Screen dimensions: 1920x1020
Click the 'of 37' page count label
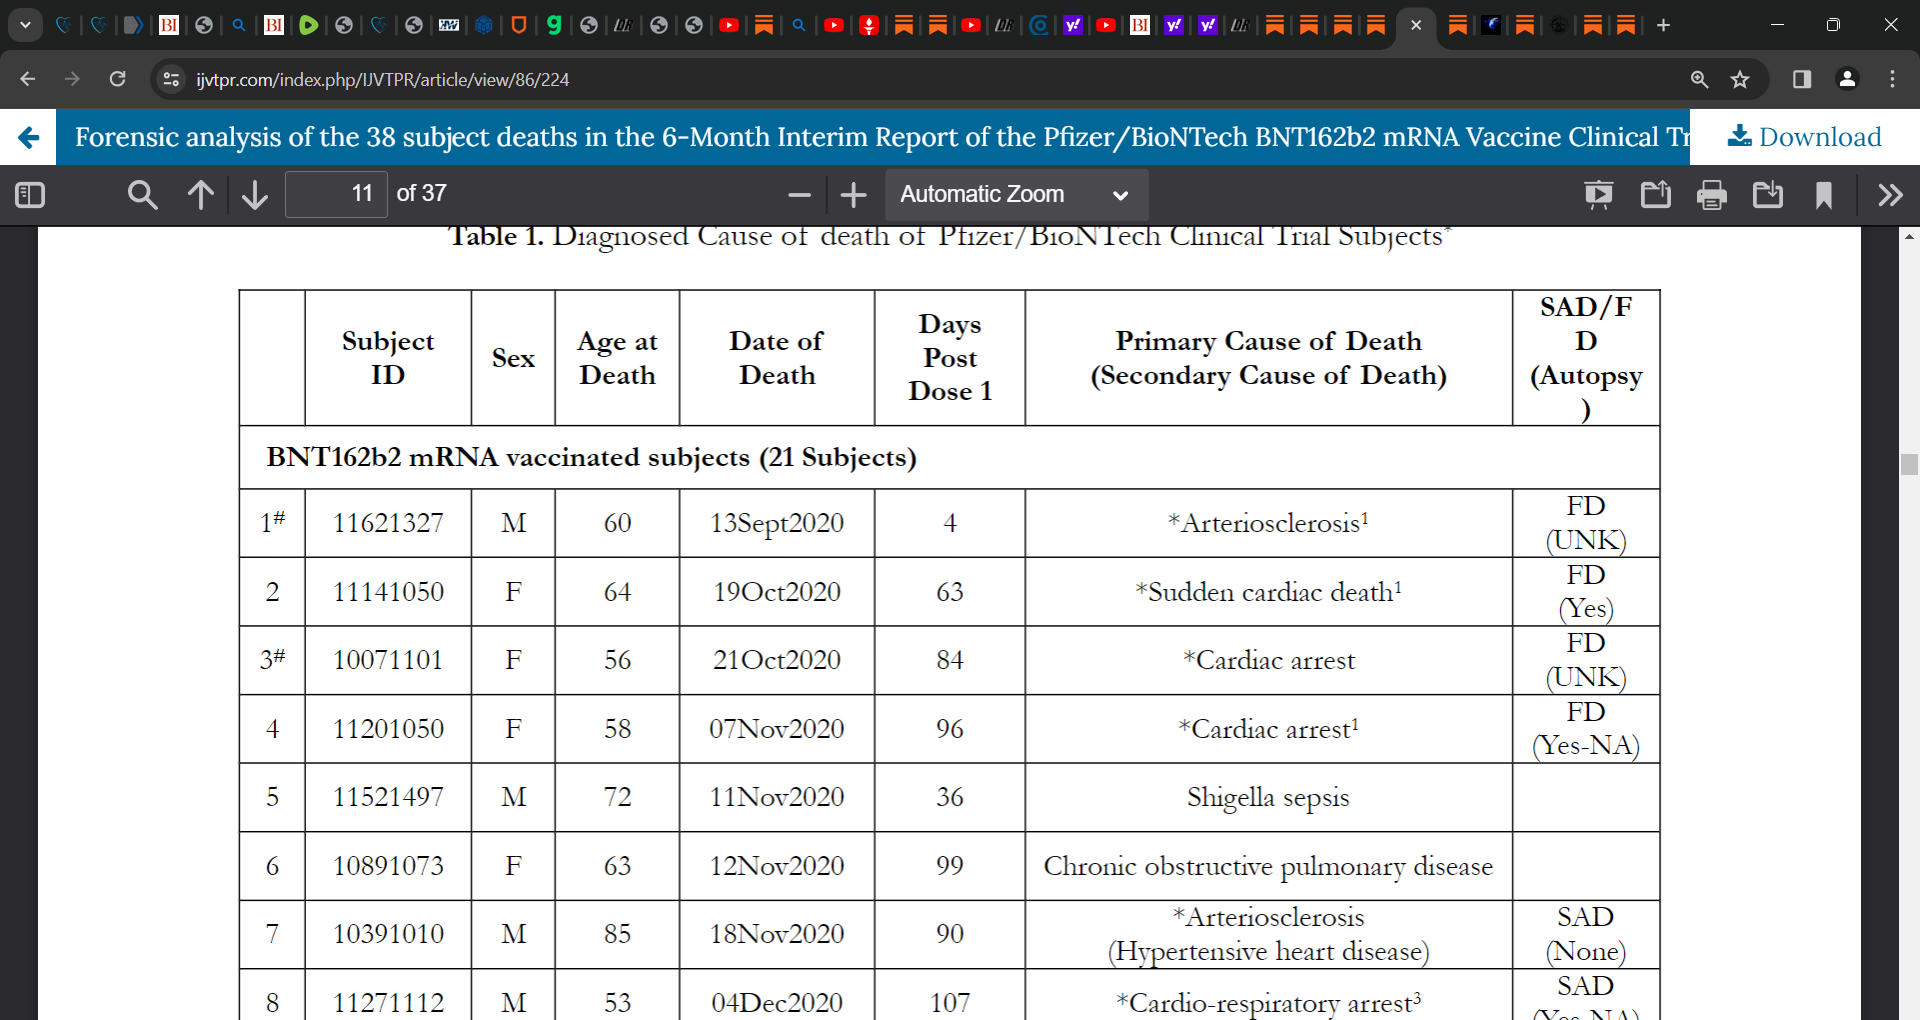(x=421, y=194)
